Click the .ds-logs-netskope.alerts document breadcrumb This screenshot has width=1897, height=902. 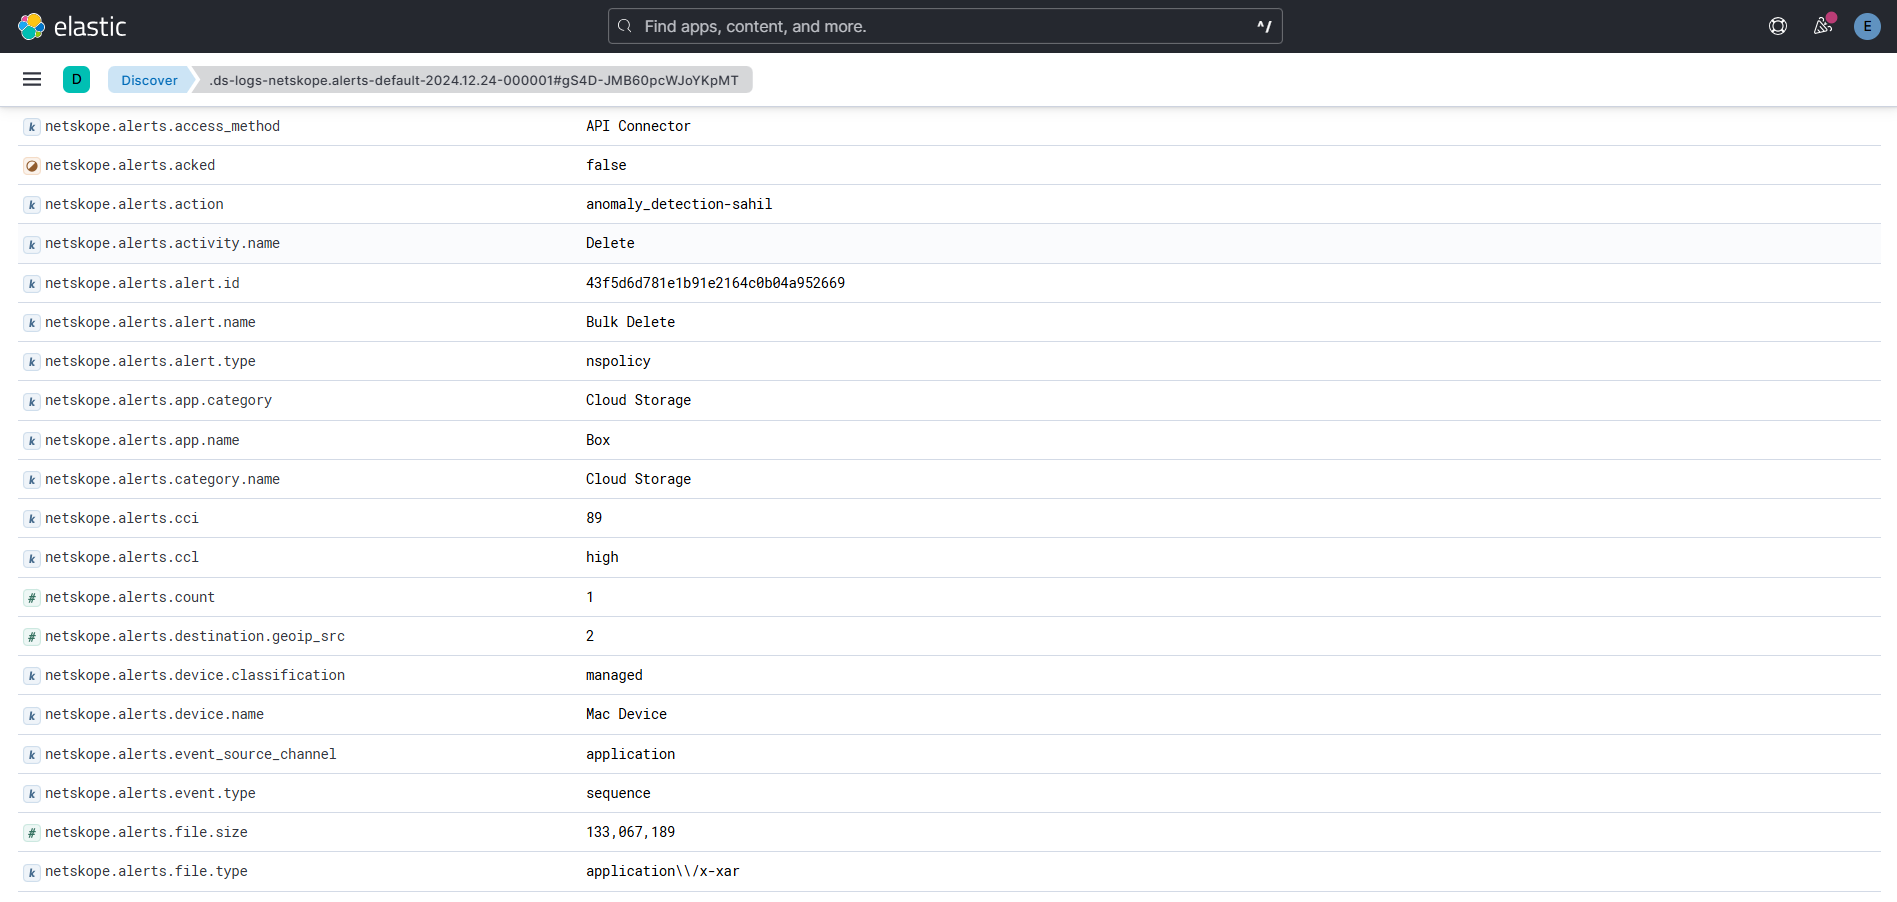[x=474, y=80]
